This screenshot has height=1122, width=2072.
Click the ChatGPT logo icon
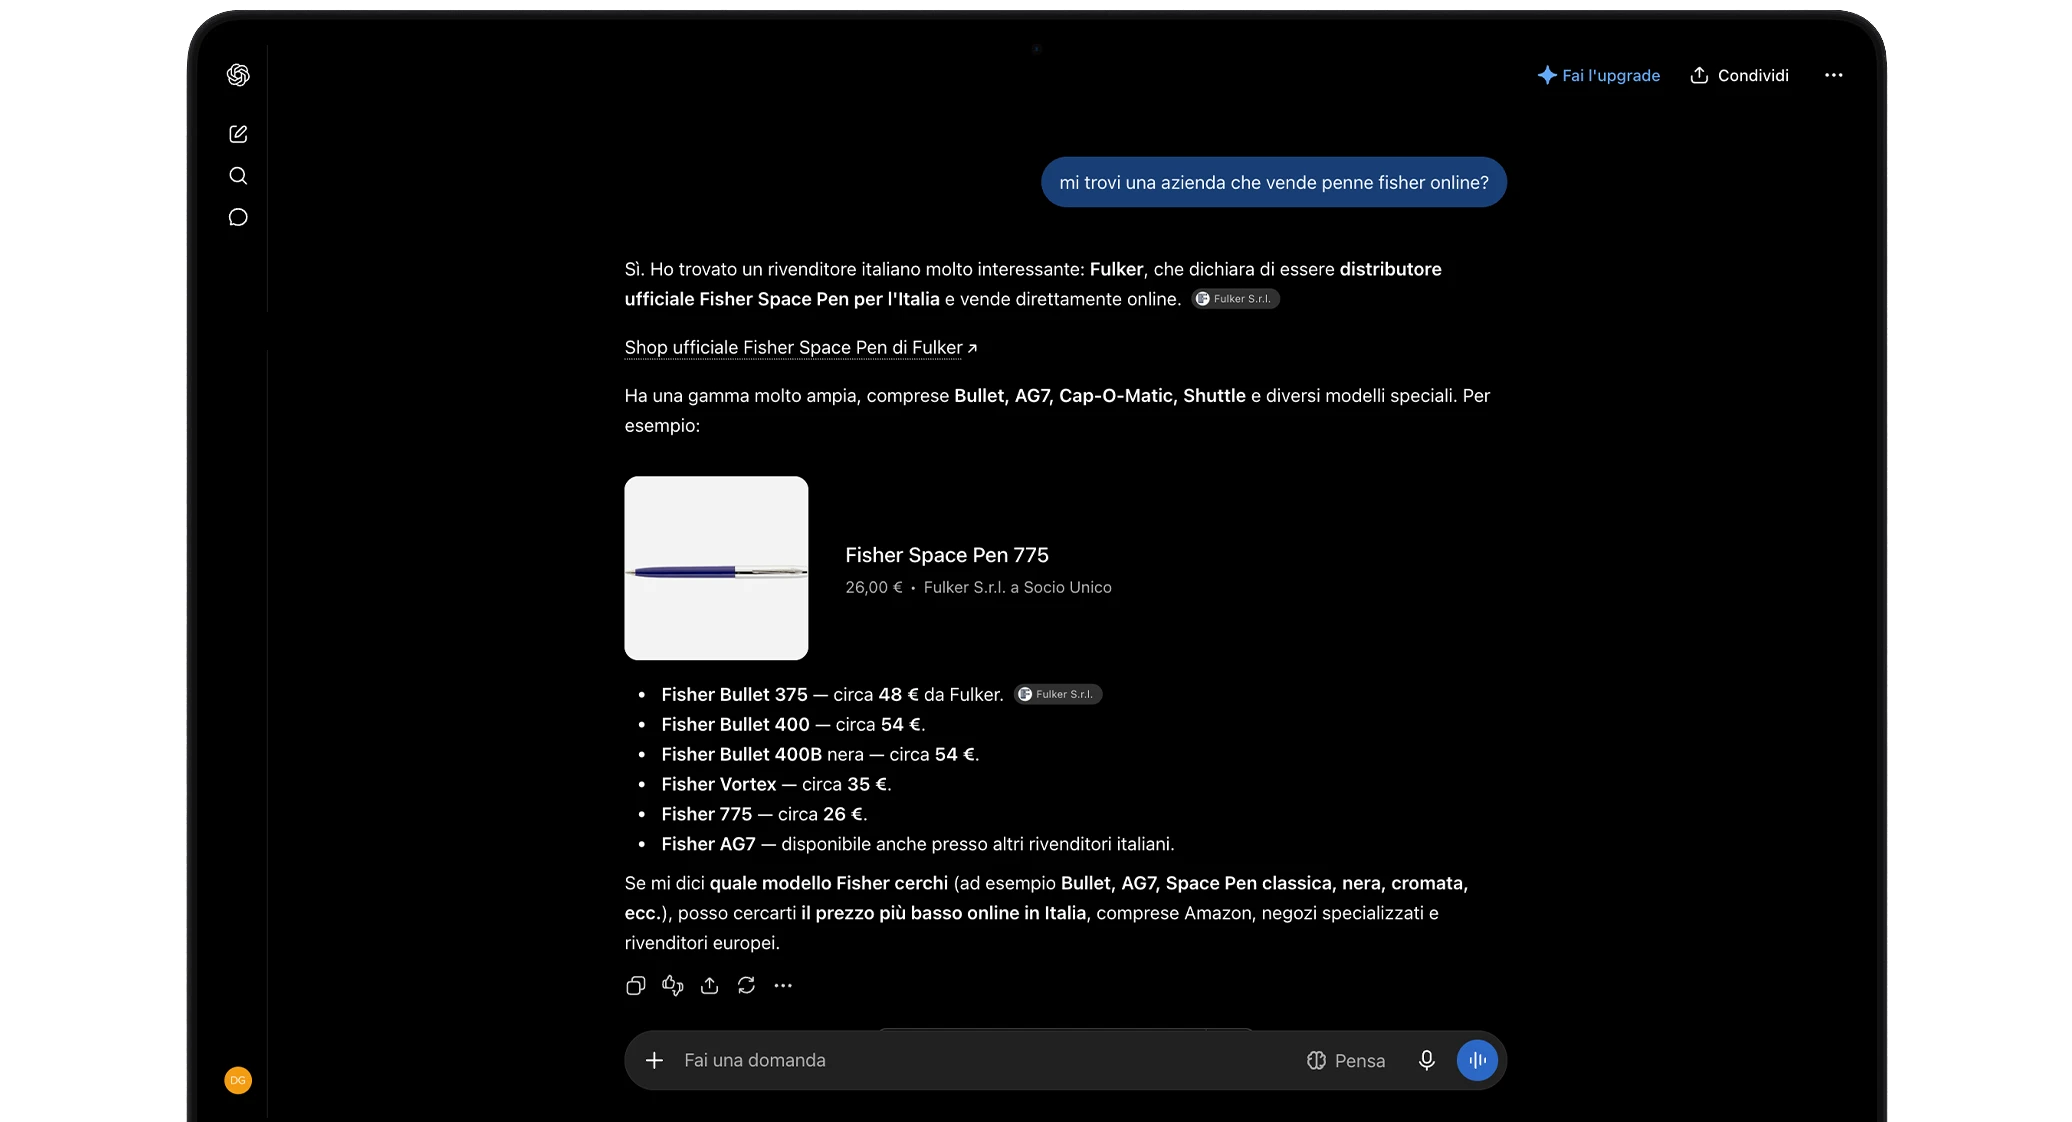tap(238, 75)
